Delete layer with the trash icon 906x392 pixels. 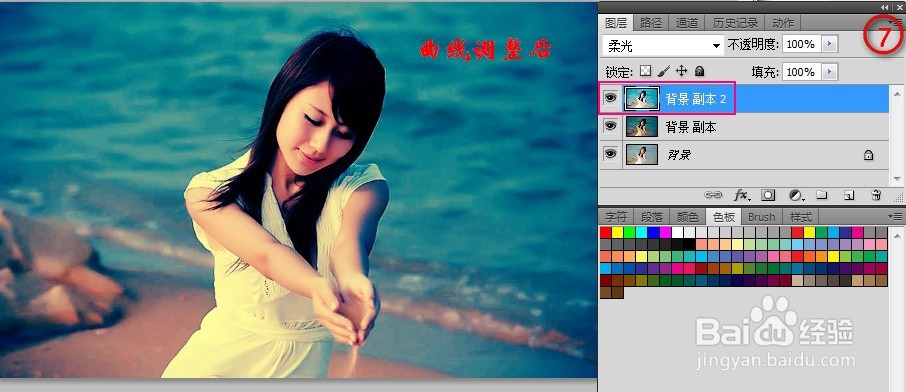click(876, 195)
